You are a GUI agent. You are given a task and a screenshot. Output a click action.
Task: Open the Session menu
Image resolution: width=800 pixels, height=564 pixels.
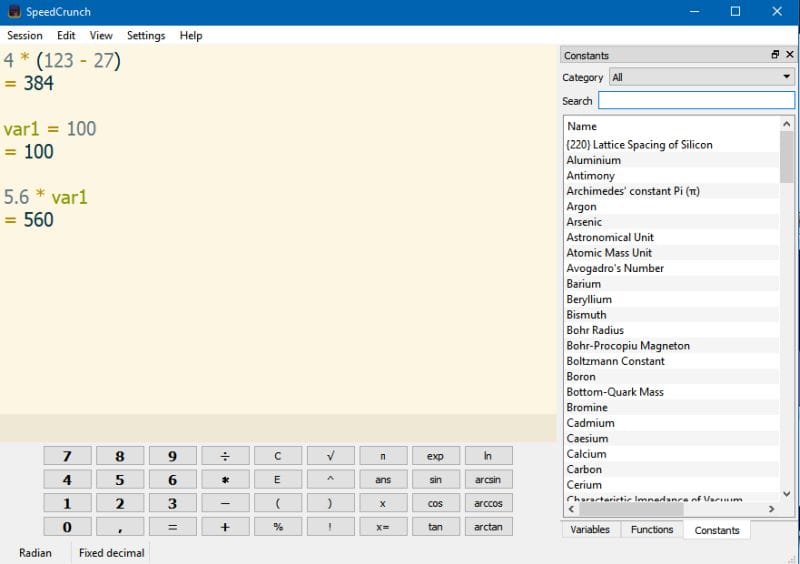[x=25, y=35]
